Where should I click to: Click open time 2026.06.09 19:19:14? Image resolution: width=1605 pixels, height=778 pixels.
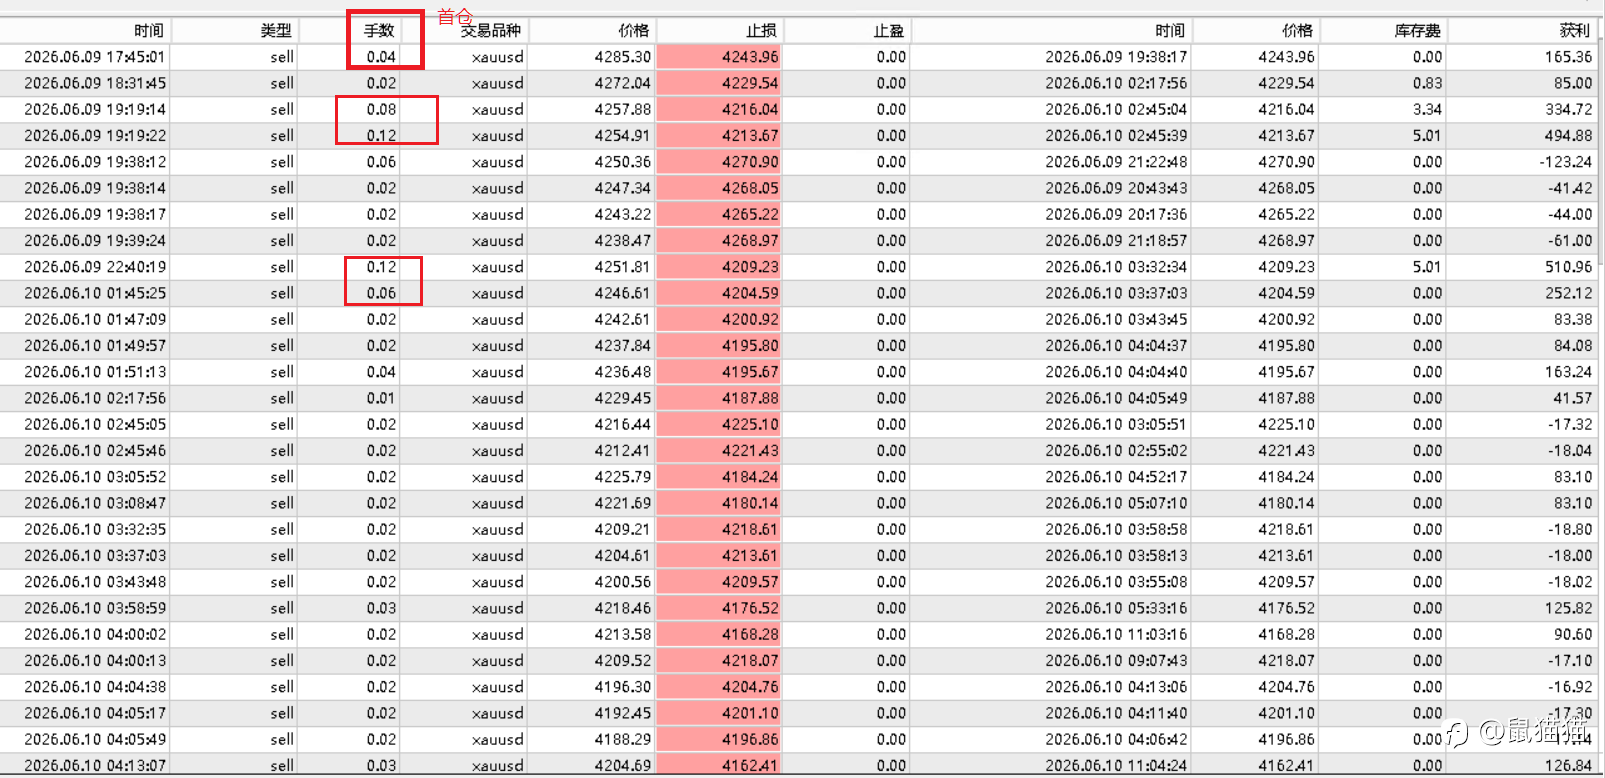pos(95,109)
